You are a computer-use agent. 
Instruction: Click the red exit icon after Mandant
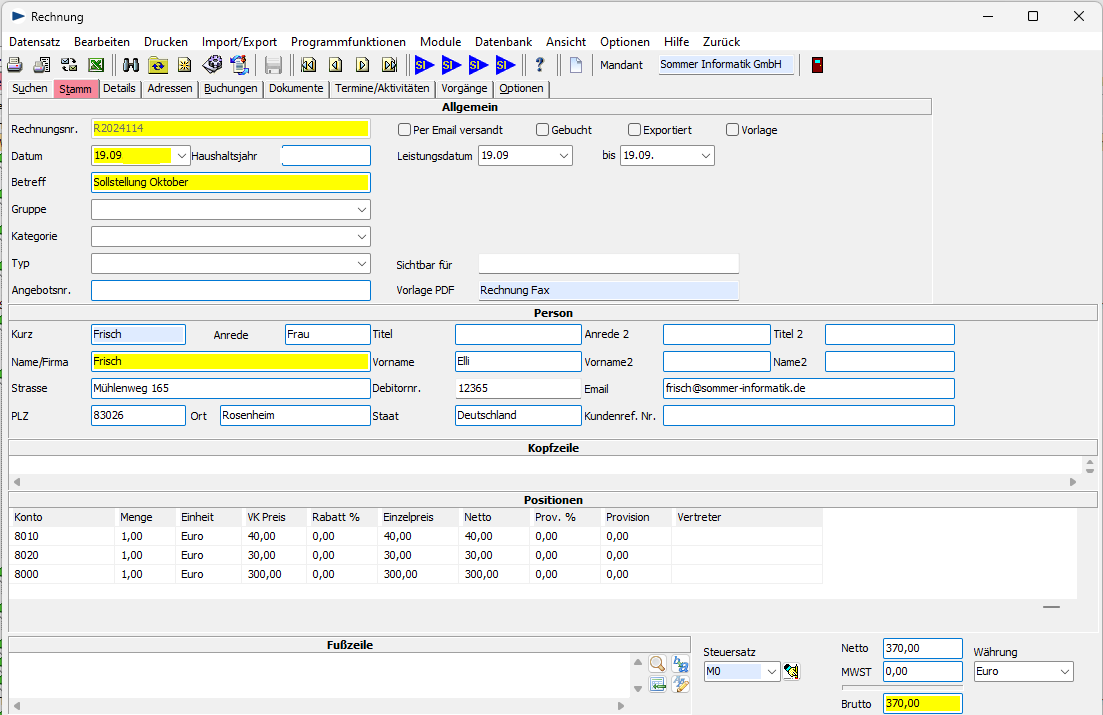click(x=817, y=65)
